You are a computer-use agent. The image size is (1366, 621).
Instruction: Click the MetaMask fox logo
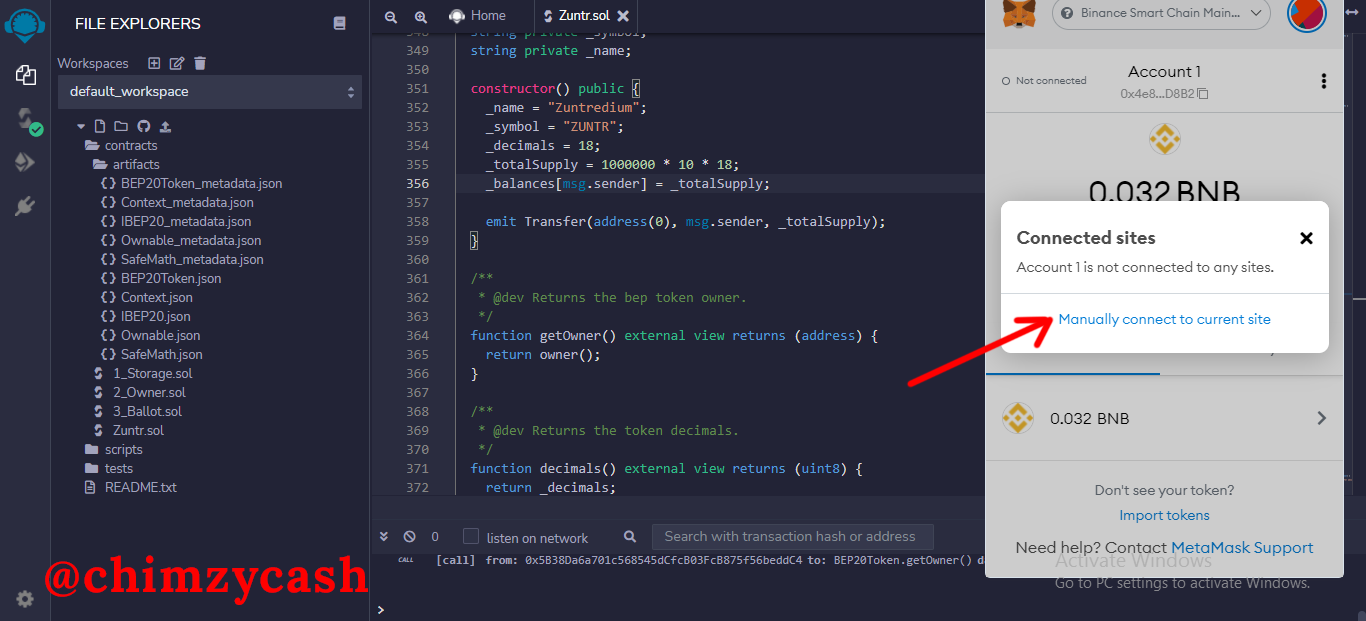click(x=1020, y=13)
